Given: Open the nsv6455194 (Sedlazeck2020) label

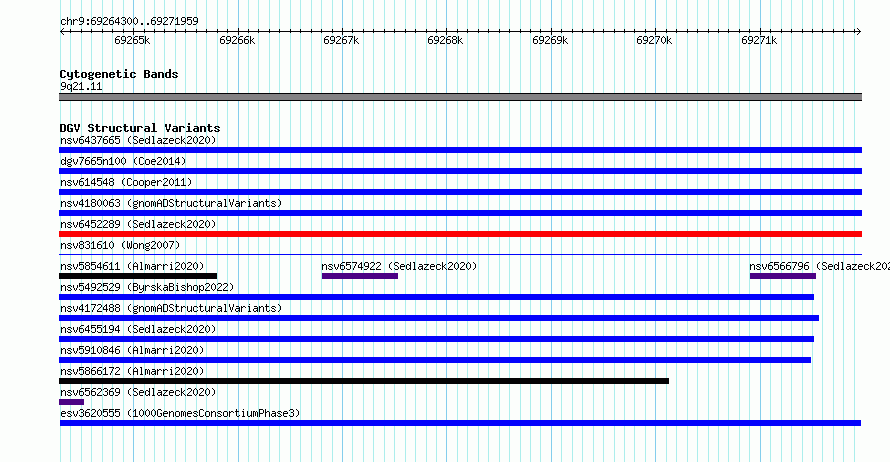Looking at the screenshot, I should point(138,329).
